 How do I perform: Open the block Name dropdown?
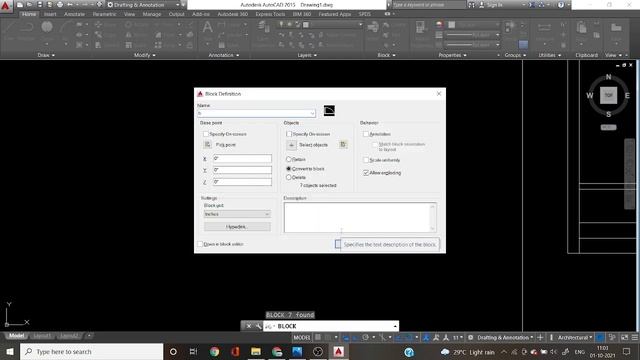tap(312, 113)
